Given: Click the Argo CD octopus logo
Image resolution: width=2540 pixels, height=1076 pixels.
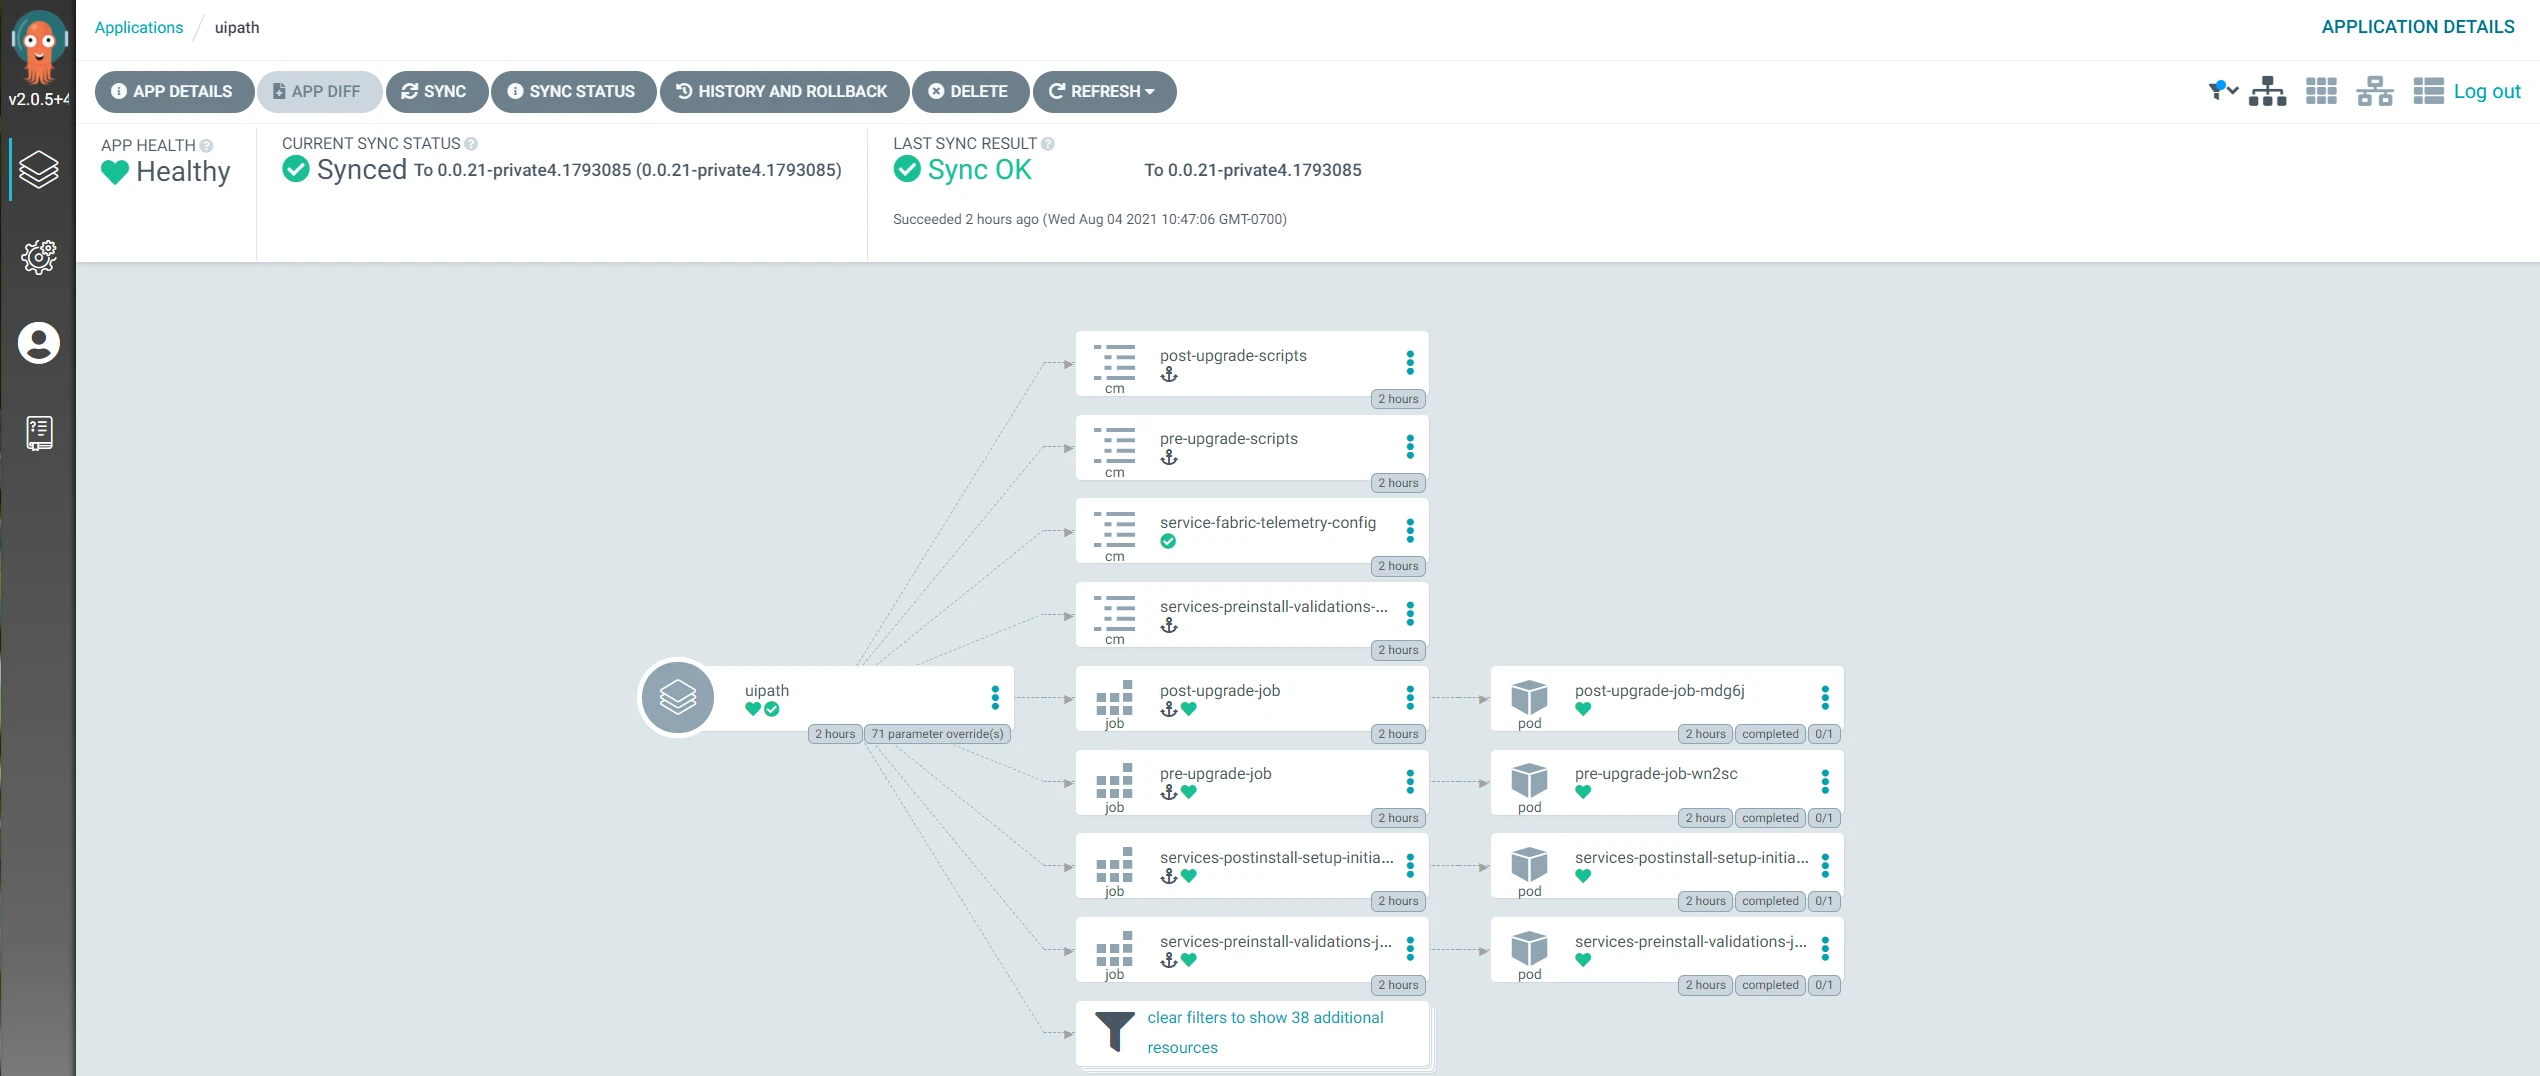Looking at the screenshot, I should (x=39, y=46).
